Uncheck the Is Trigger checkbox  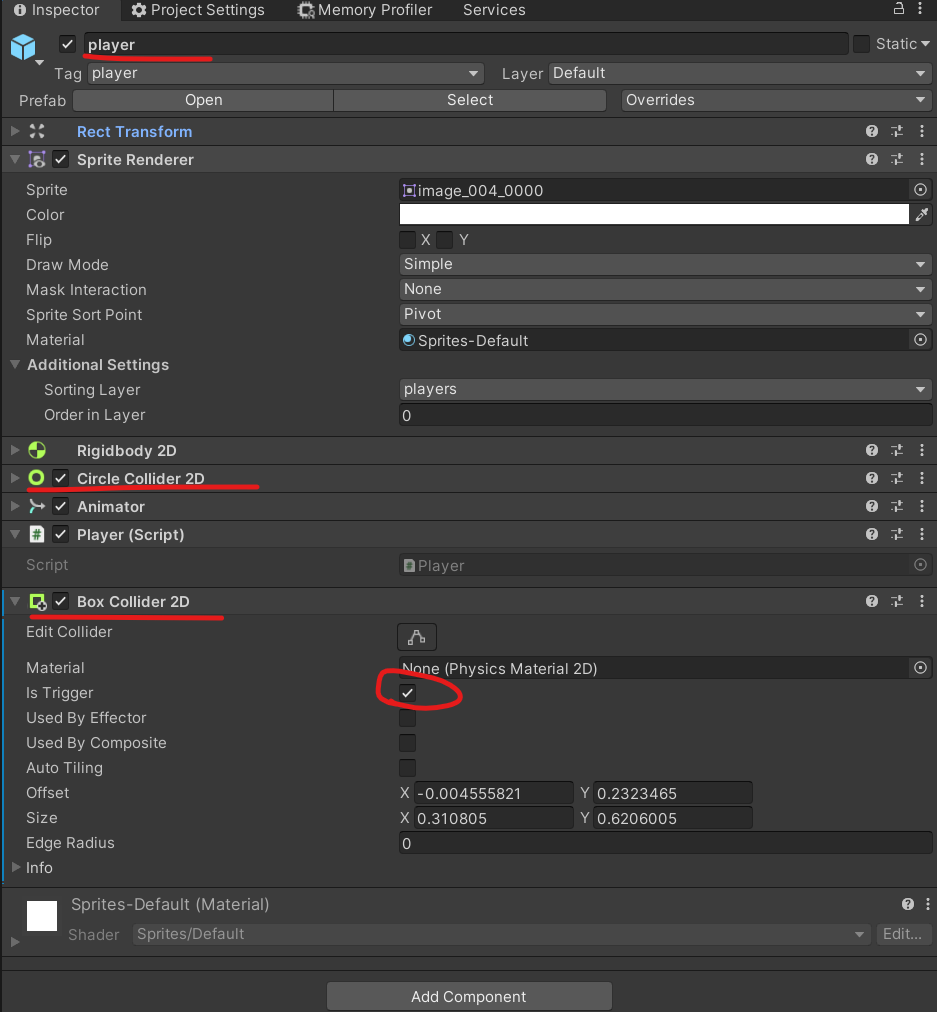(407, 693)
